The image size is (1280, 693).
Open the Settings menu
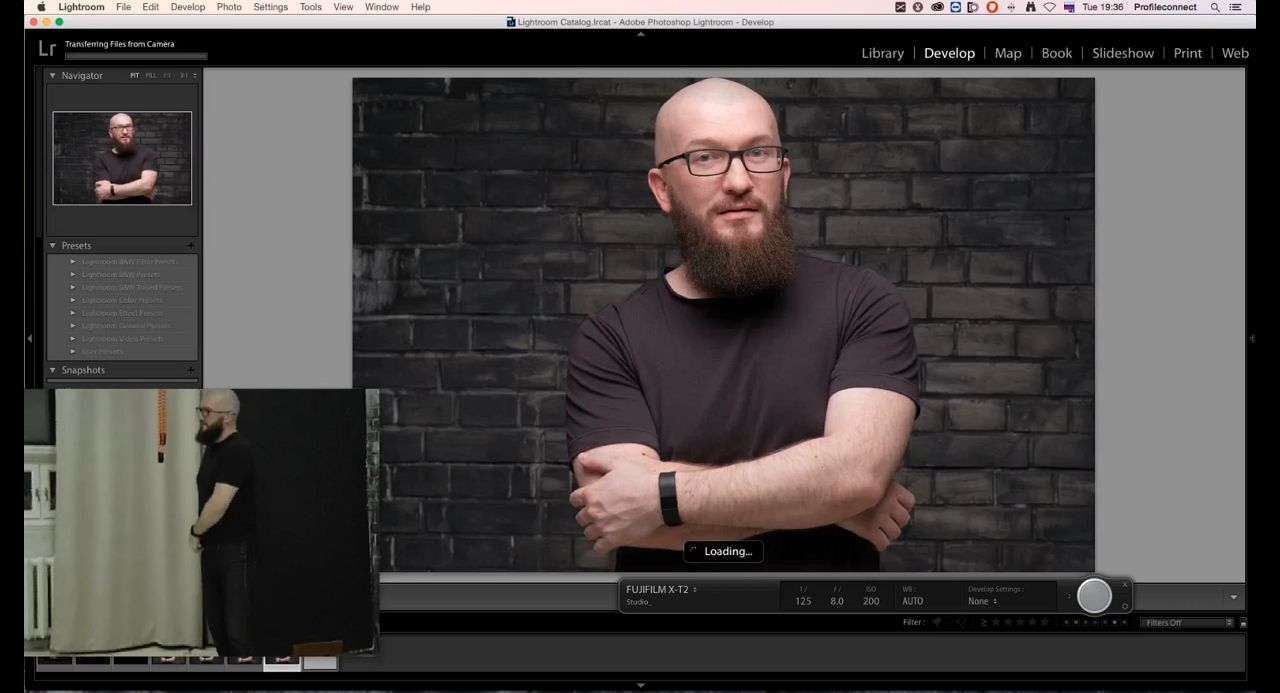(270, 7)
